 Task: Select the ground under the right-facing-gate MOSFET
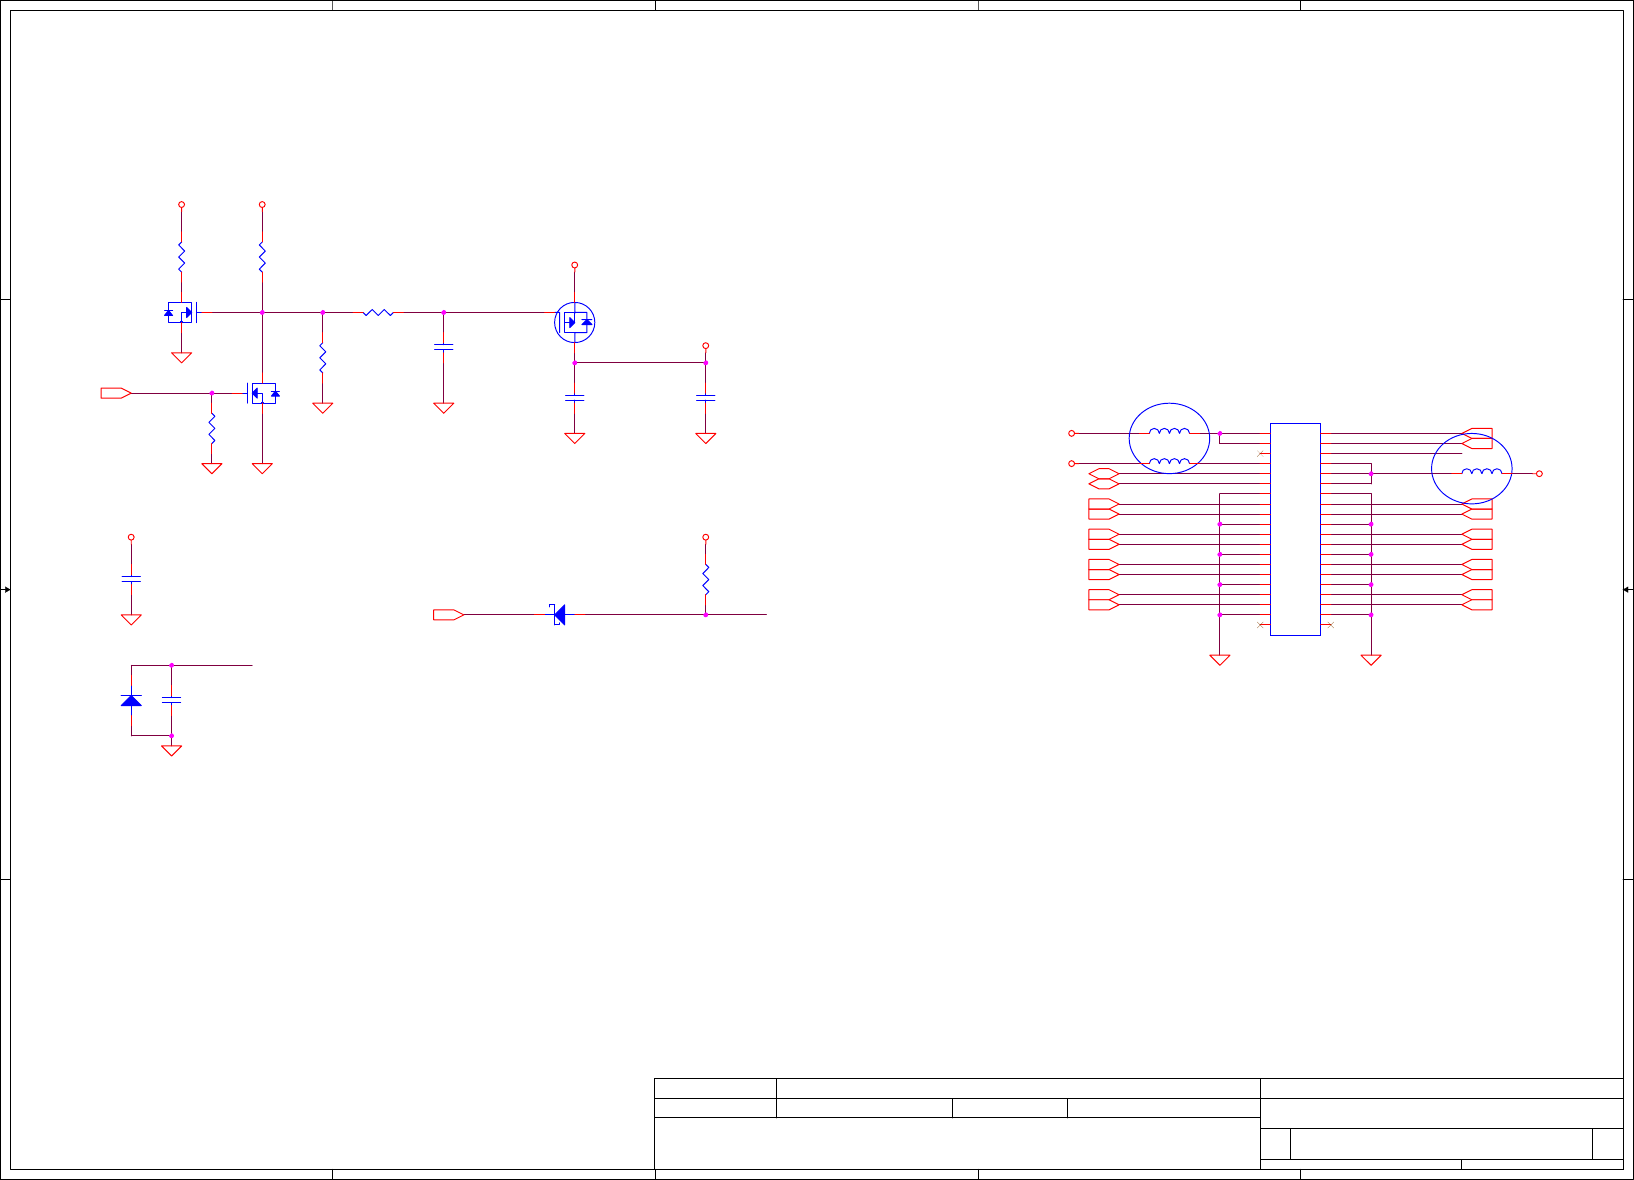point(182,357)
